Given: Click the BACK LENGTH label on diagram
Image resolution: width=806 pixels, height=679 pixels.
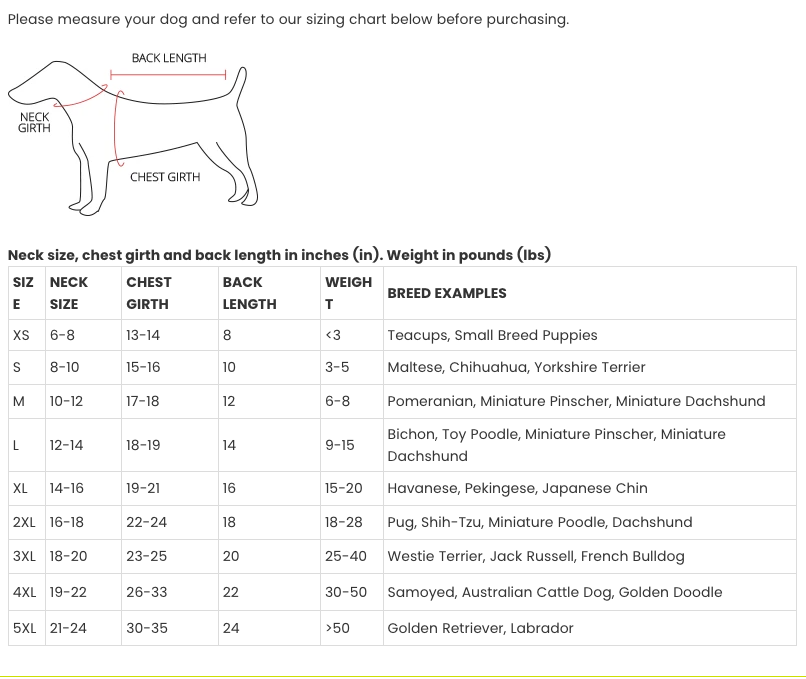Looking at the screenshot, I should (x=169, y=58).
